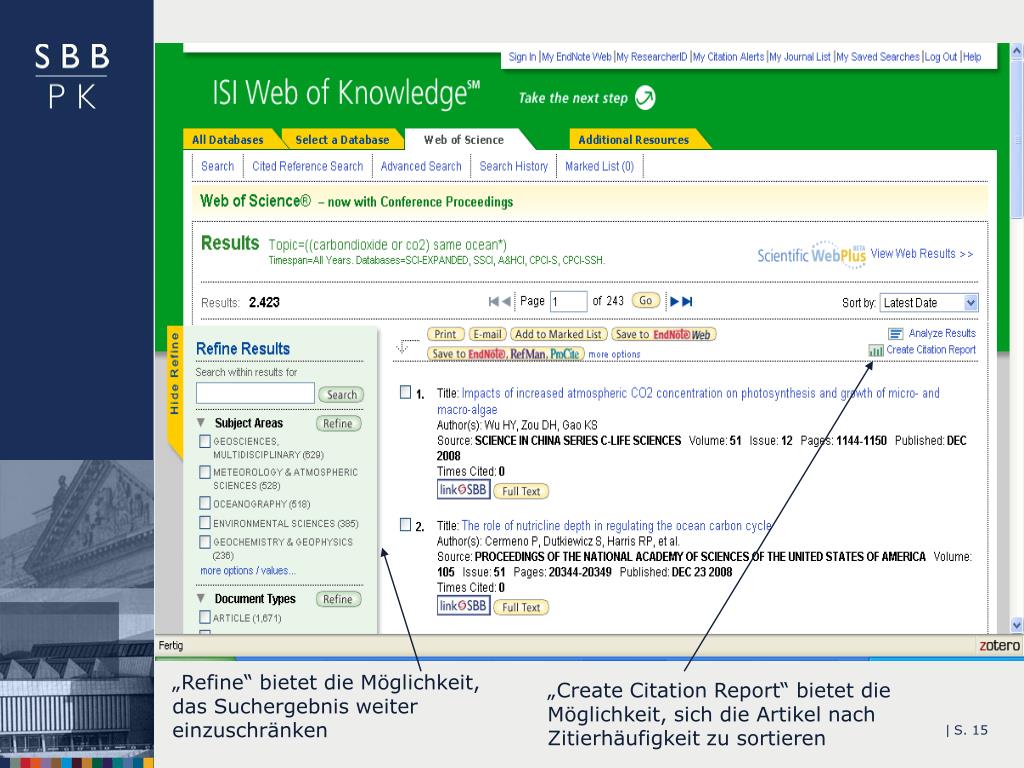The width and height of the screenshot is (1024, 768).
Task: Click the Scientific WebPlus logo
Action: coord(811,254)
